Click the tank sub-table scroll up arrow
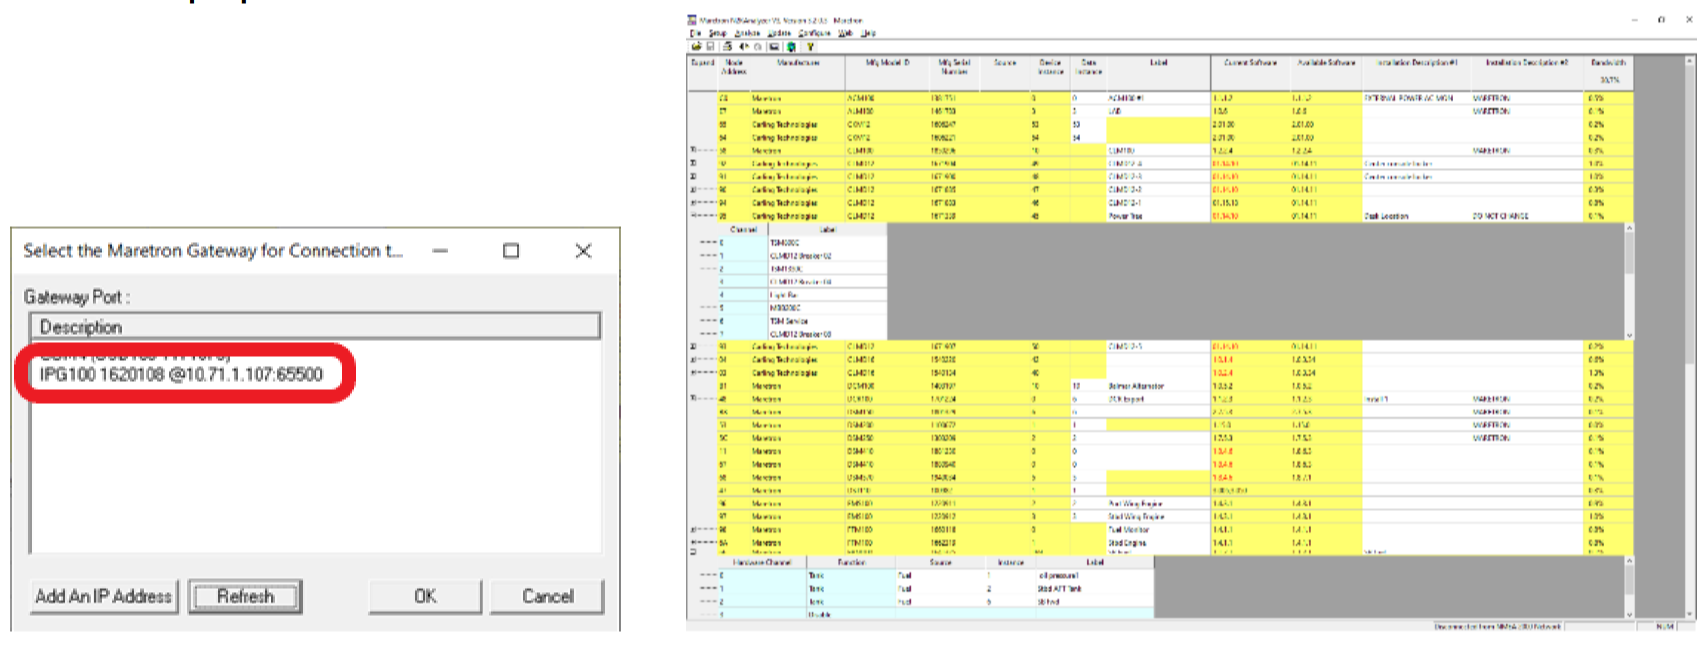Image resolution: width=1708 pixels, height=652 pixels. 1629,563
